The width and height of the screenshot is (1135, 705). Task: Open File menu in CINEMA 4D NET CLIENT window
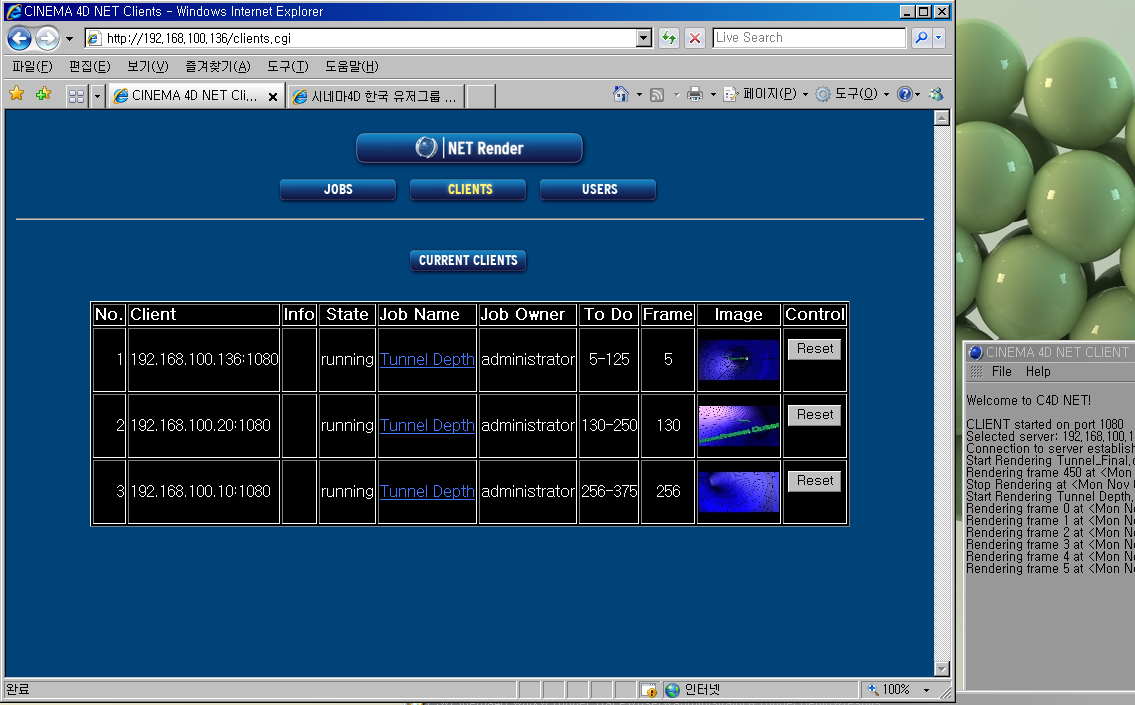(1002, 372)
